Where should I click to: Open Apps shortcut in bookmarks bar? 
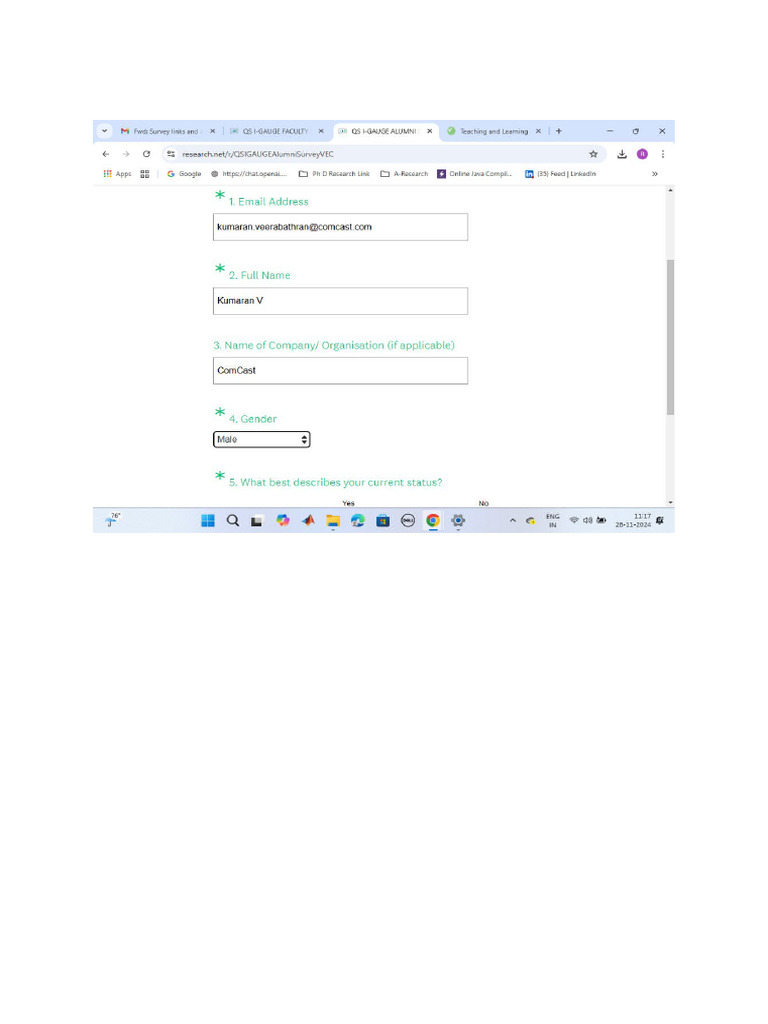(118, 174)
